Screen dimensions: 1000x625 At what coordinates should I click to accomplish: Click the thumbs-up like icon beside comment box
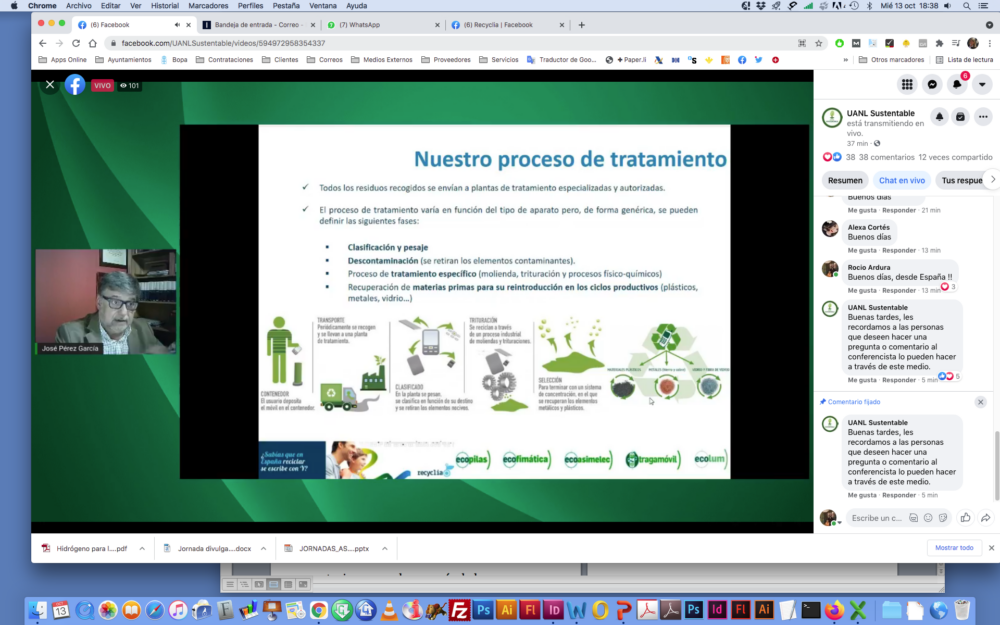965,517
